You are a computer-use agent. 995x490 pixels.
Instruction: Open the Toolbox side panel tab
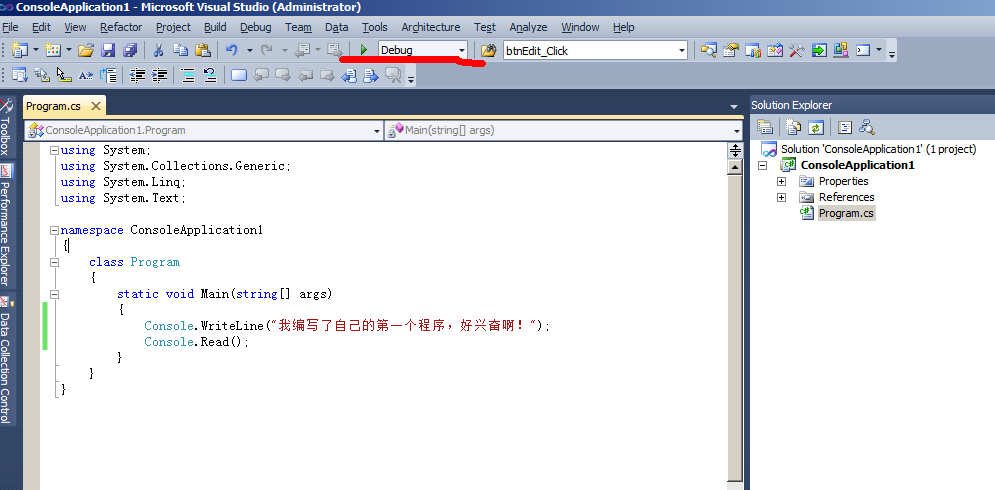(x=6, y=128)
